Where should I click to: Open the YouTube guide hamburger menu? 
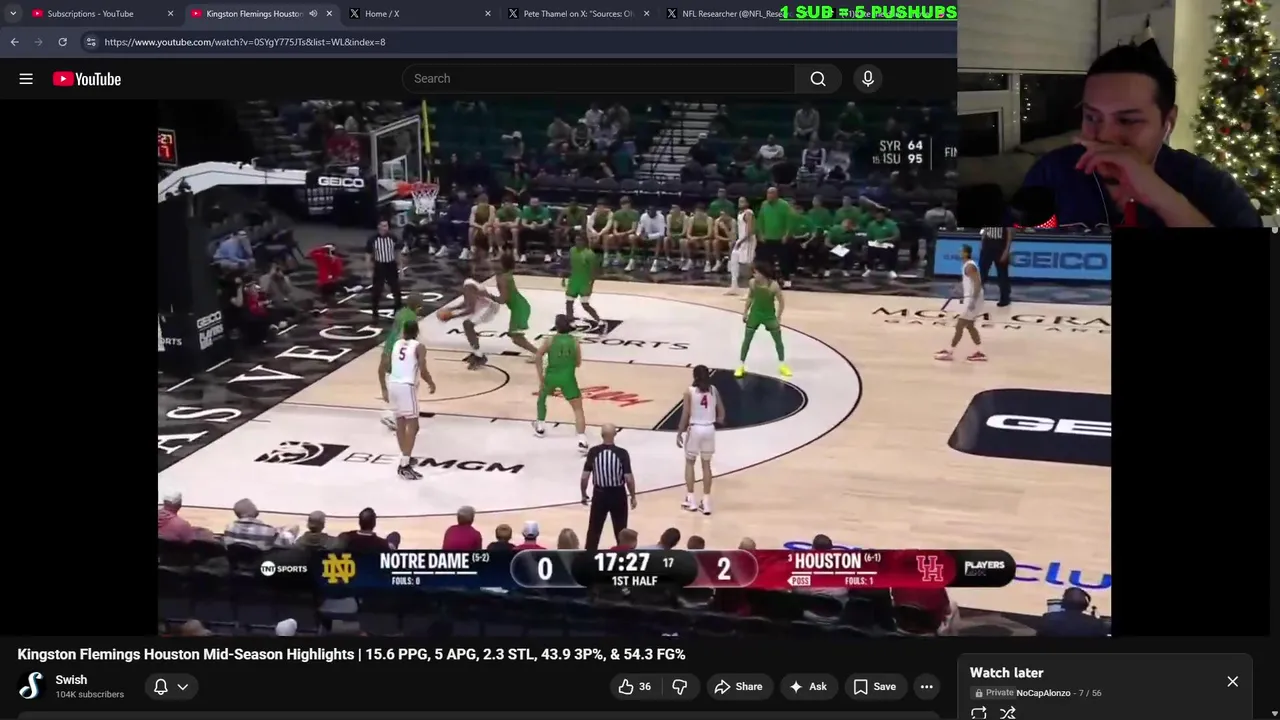(x=26, y=79)
